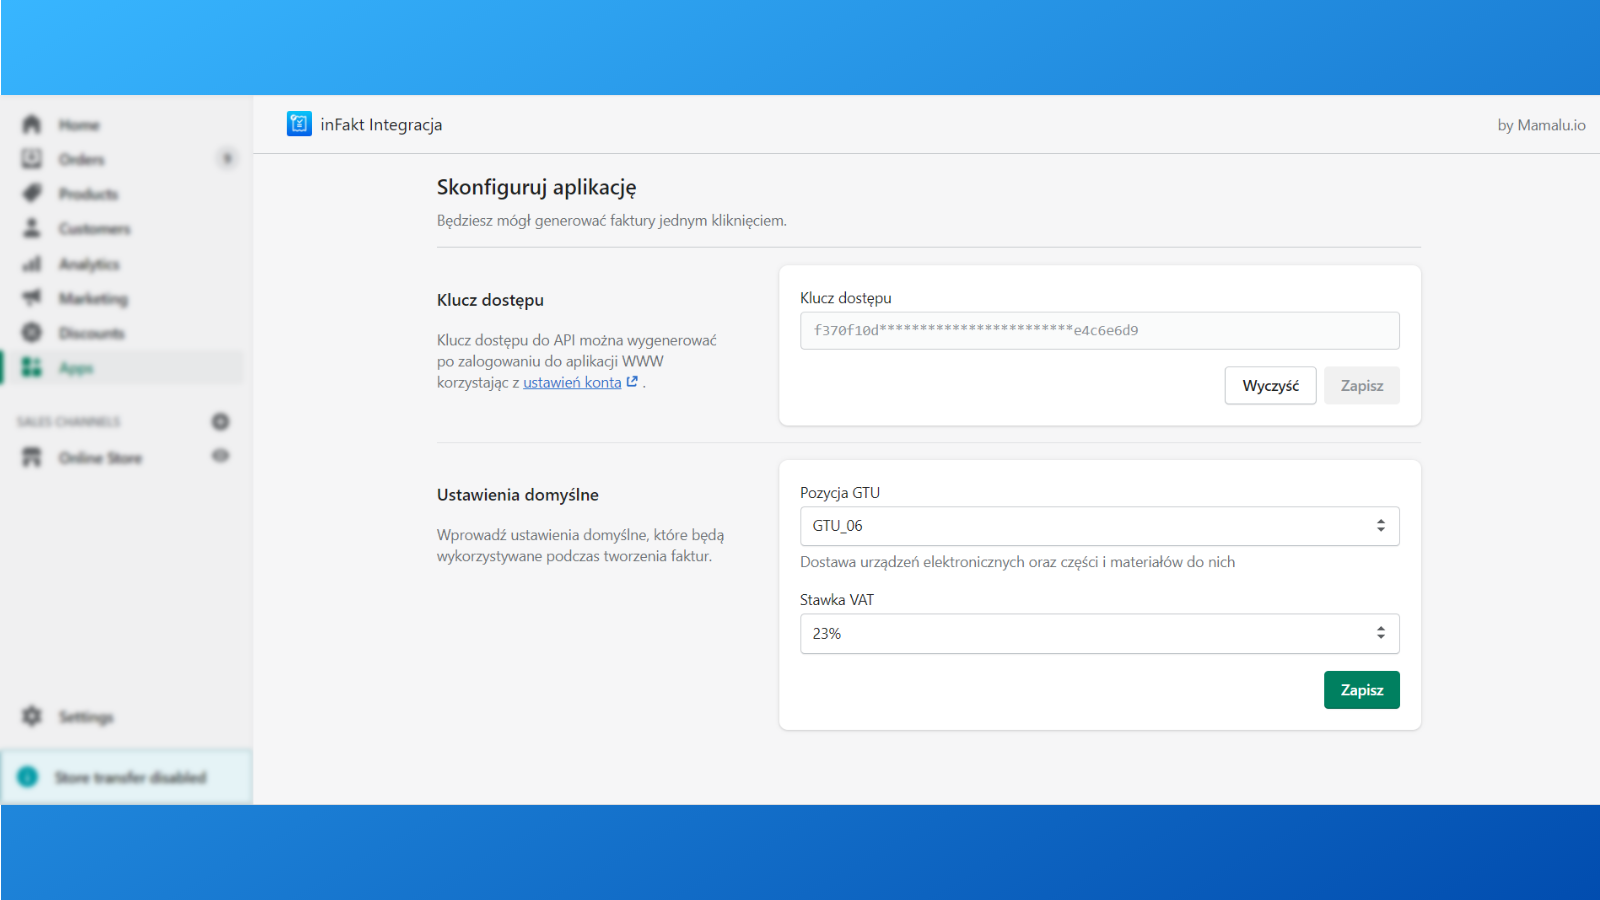Select the Apps menu entry
The image size is (1600, 900).
[x=76, y=368]
